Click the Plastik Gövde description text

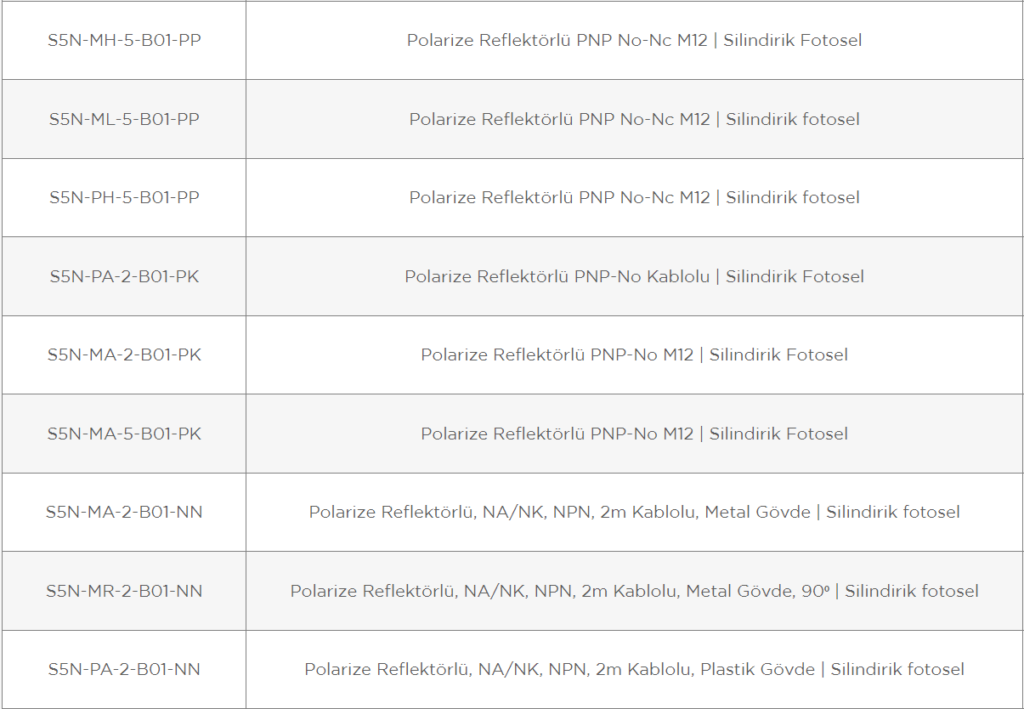[x=634, y=670]
